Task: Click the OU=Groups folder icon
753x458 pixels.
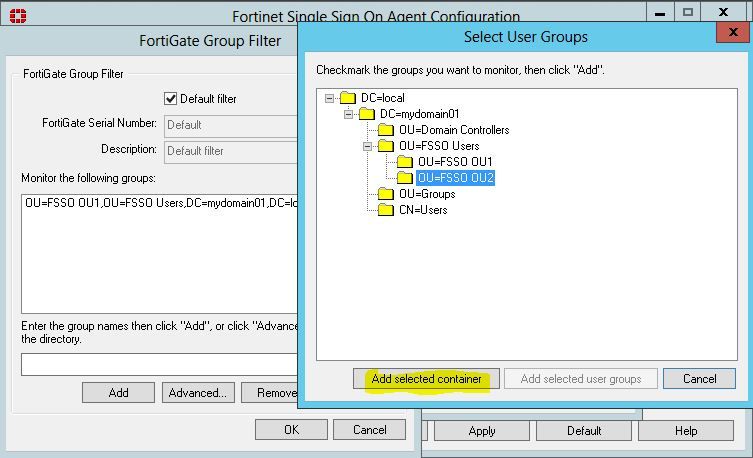Action: point(385,194)
